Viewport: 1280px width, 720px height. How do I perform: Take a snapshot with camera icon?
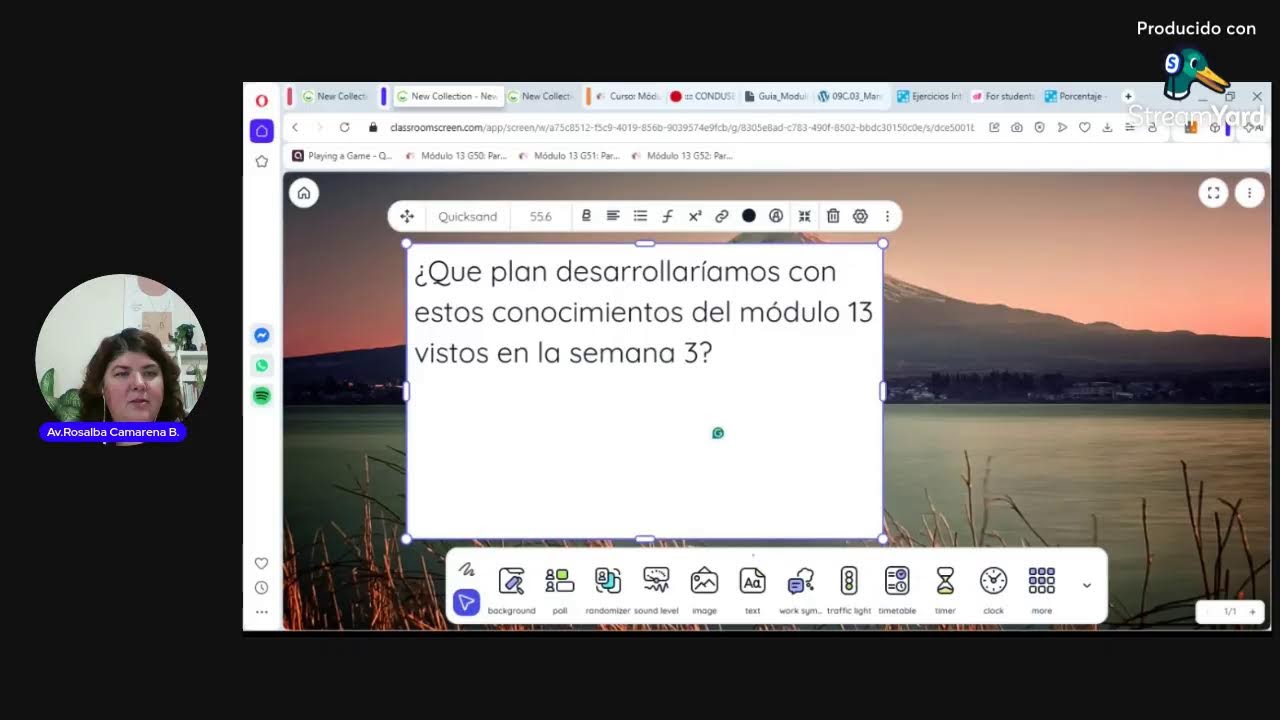tap(1017, 127)
